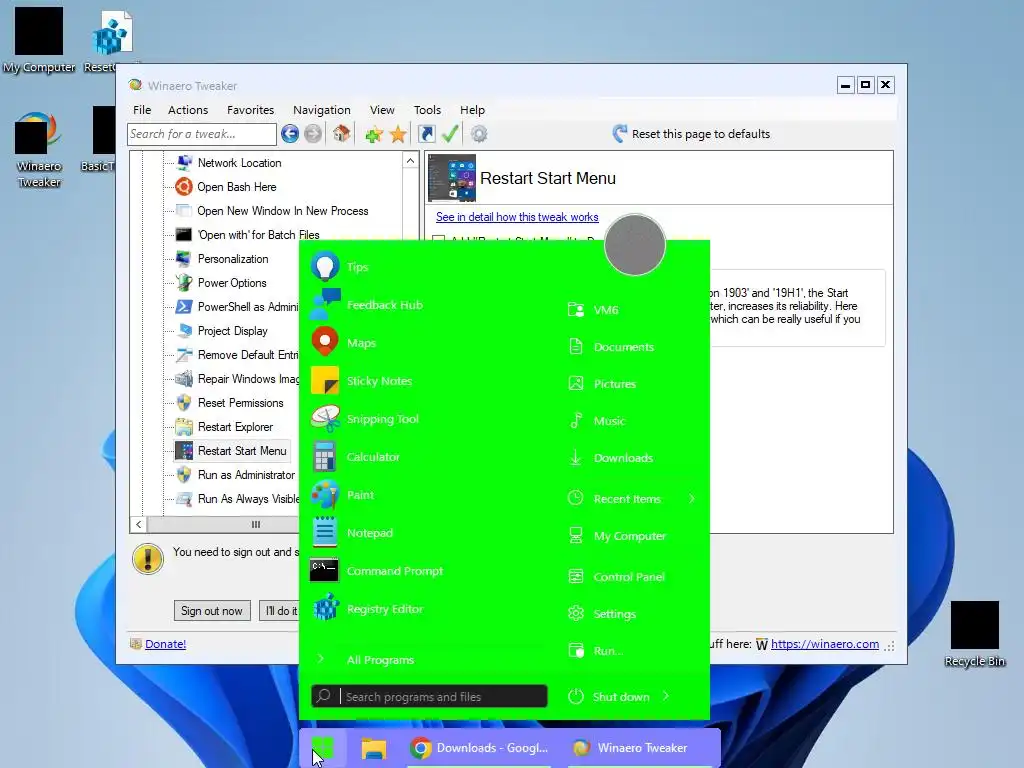Click Sign out now button
The width and height of the screenshot is (1024, 768).
click(x=212, y=611)
